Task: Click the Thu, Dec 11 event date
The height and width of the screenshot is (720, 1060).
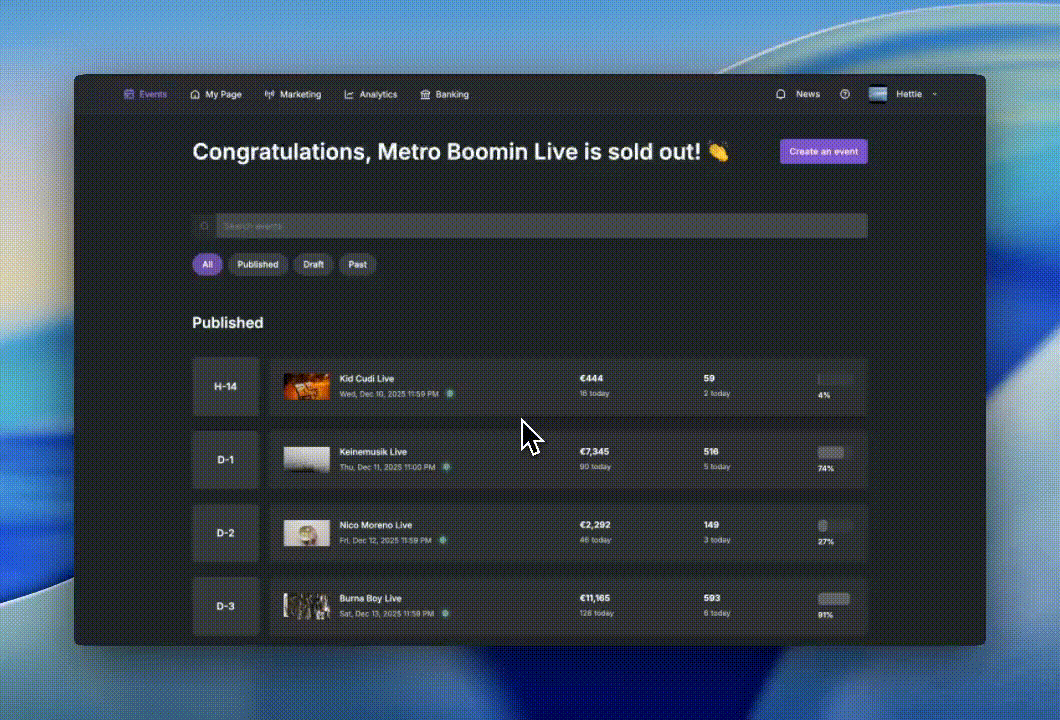Action: coord(387,467)
